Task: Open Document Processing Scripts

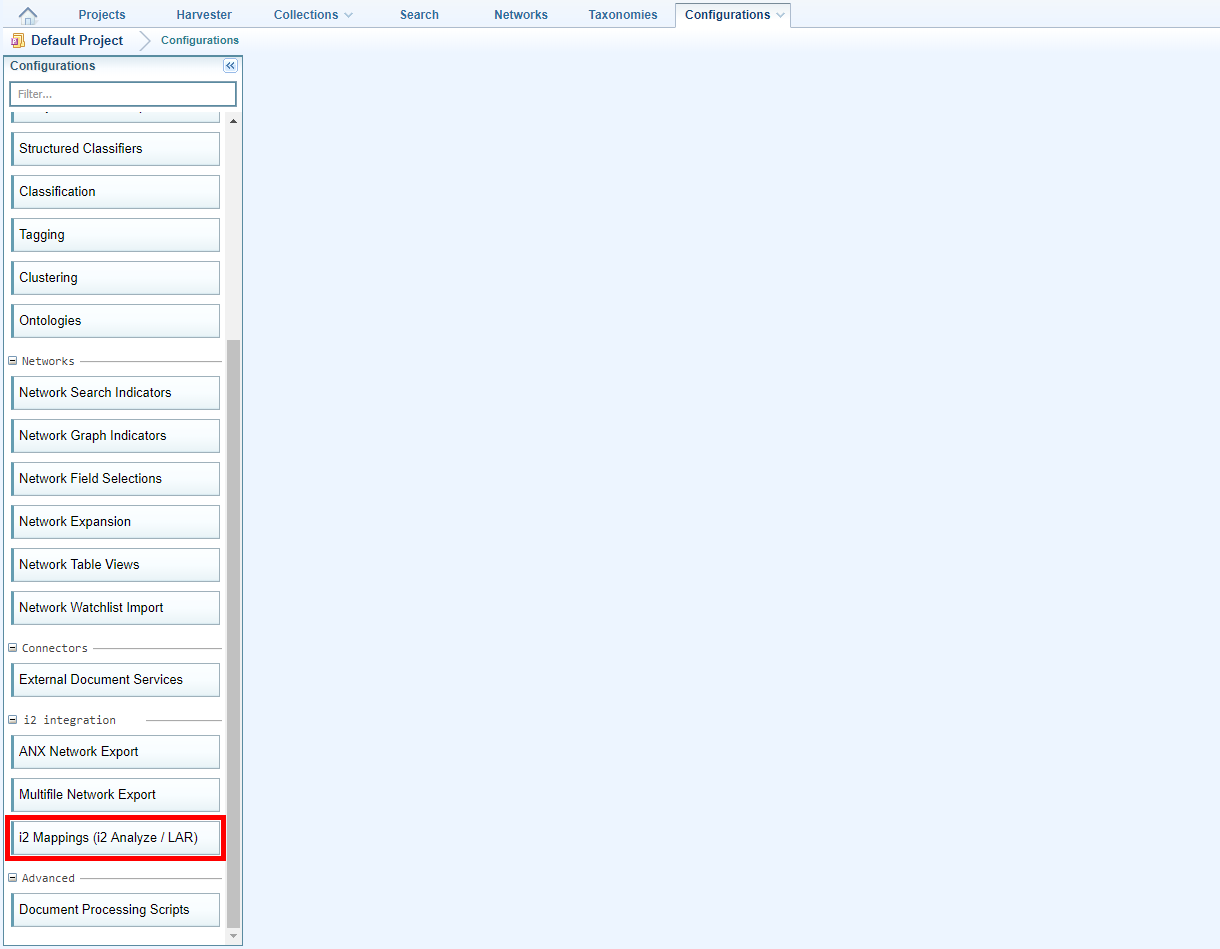Action: click(115, 910)
